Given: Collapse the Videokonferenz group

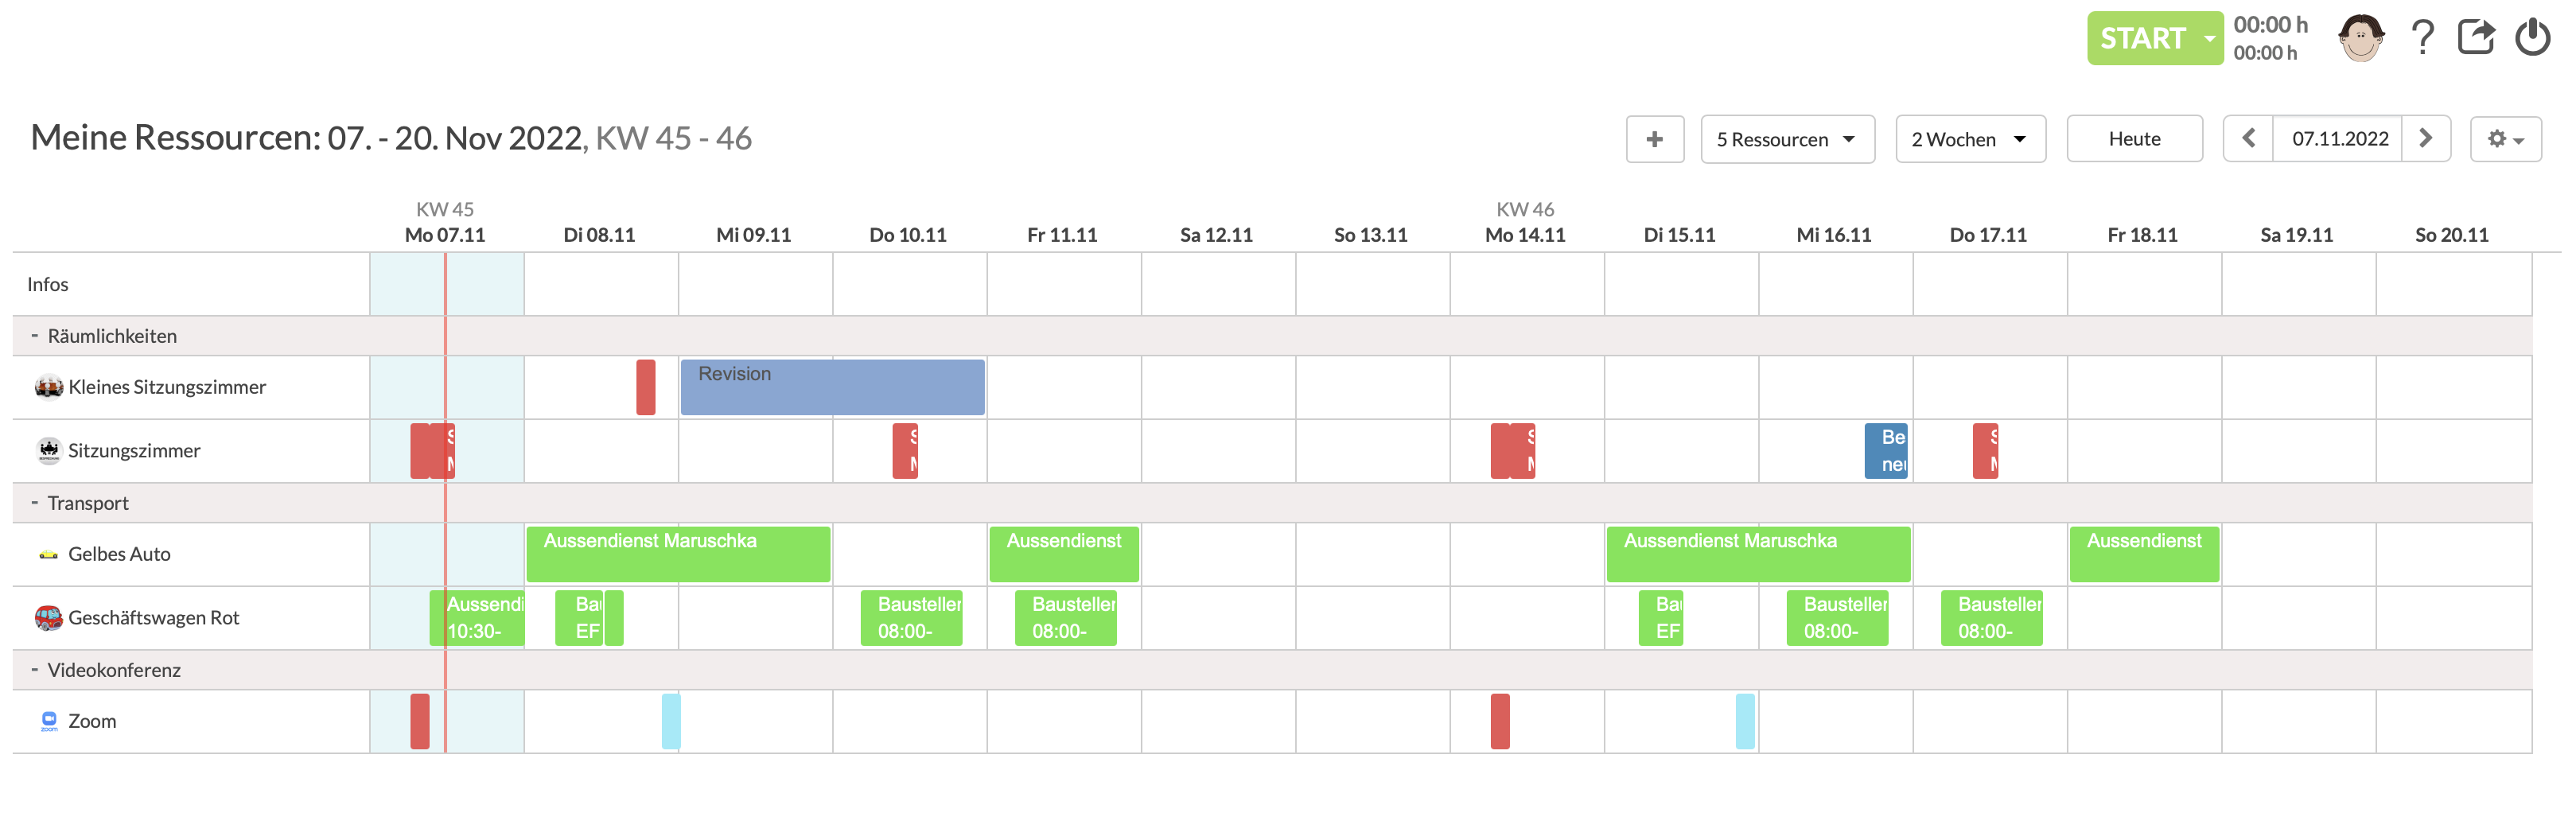Looking at the screenshot, I should click(x=34, y=670).
